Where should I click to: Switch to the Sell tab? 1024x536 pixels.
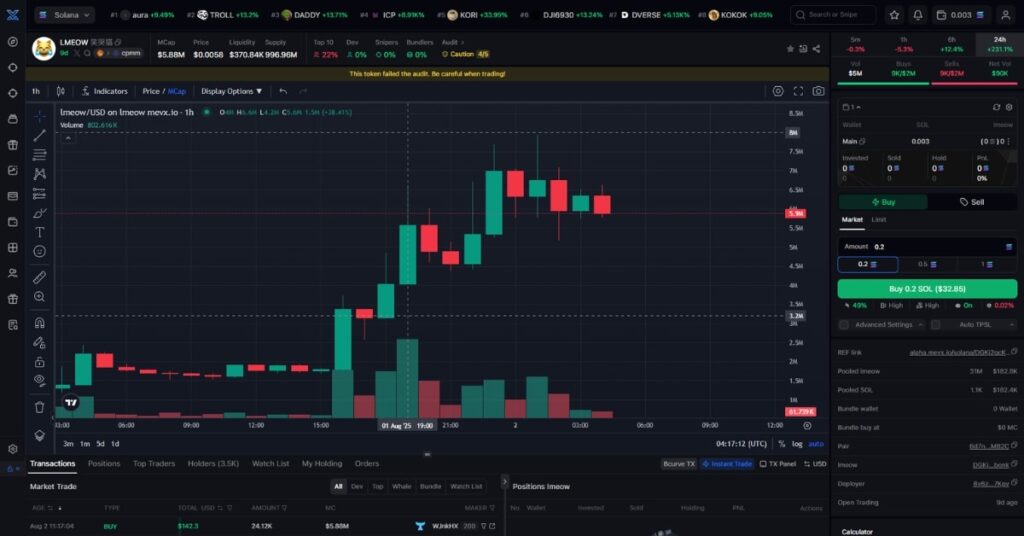[x=972, y=202]
